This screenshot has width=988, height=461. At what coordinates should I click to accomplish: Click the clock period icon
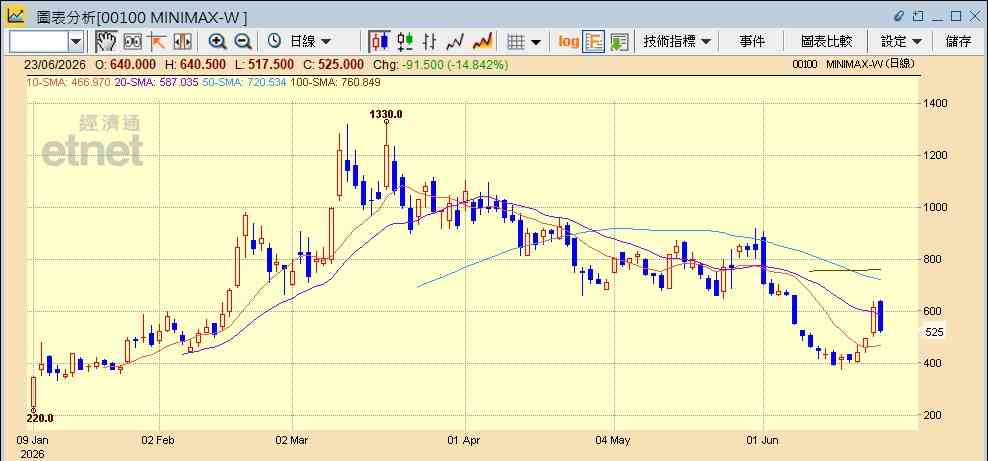click(274, 42)
